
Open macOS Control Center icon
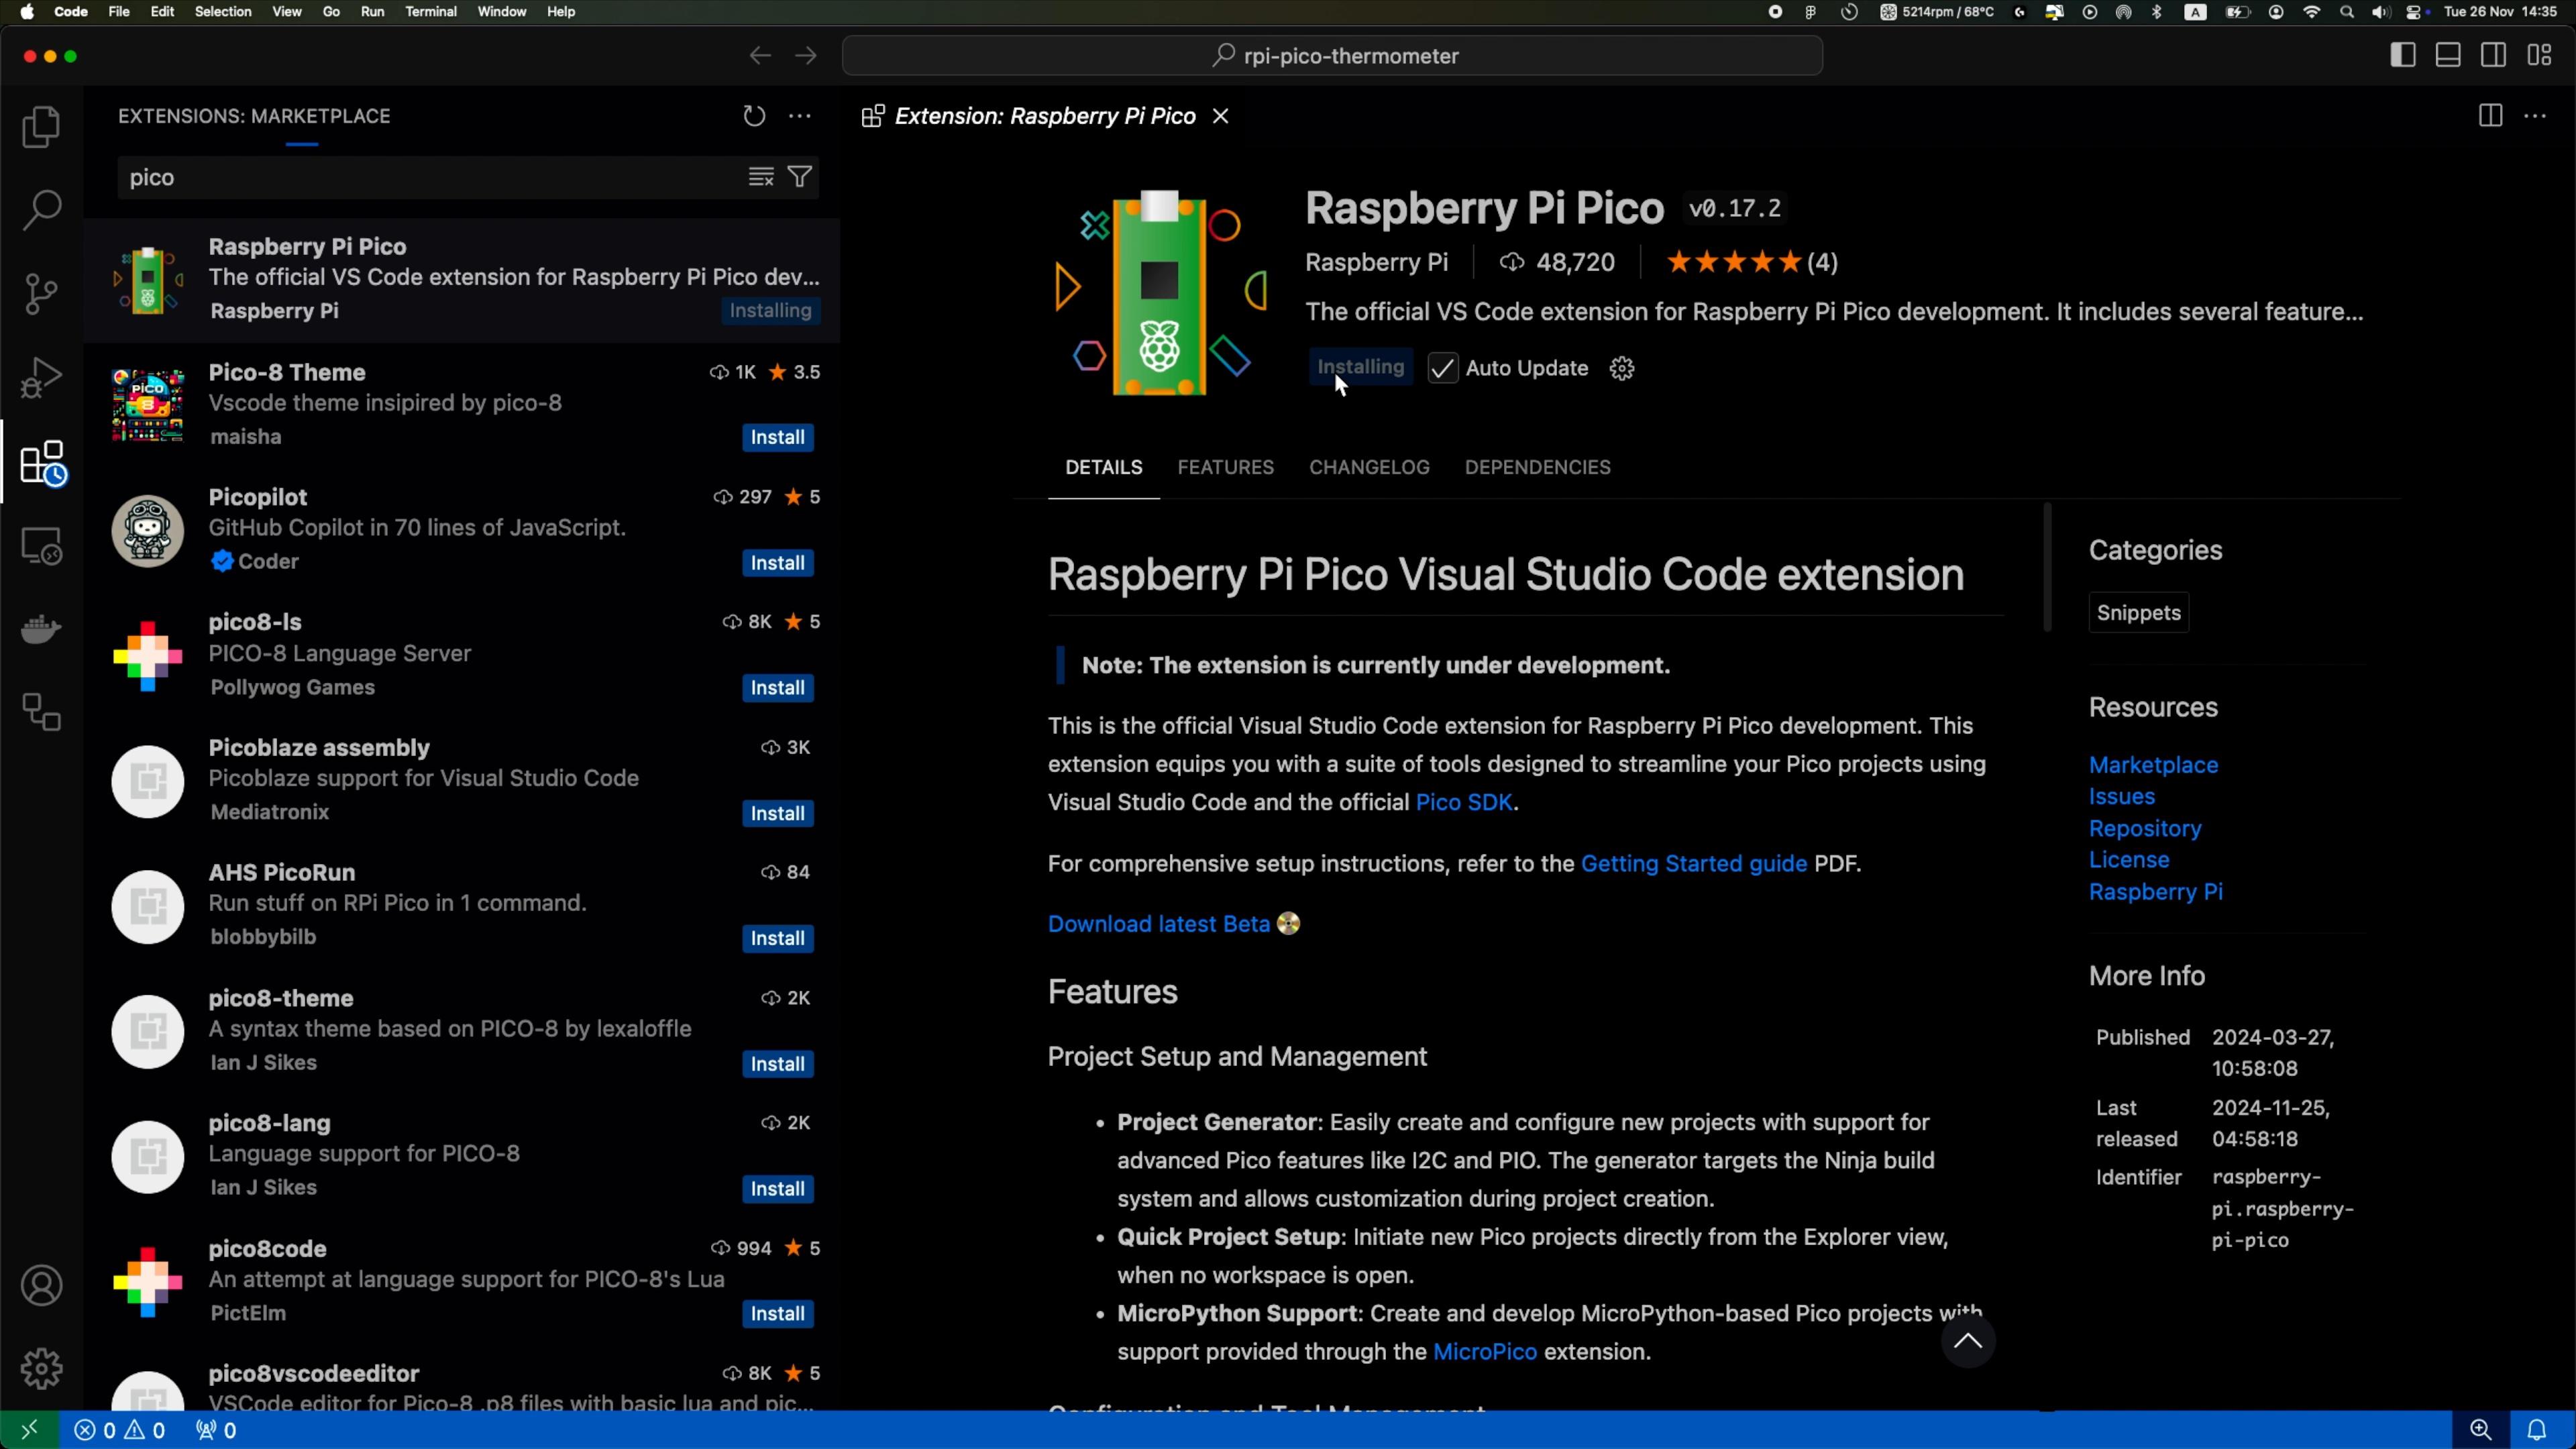pyautogui.click(x=2416, y=12)
